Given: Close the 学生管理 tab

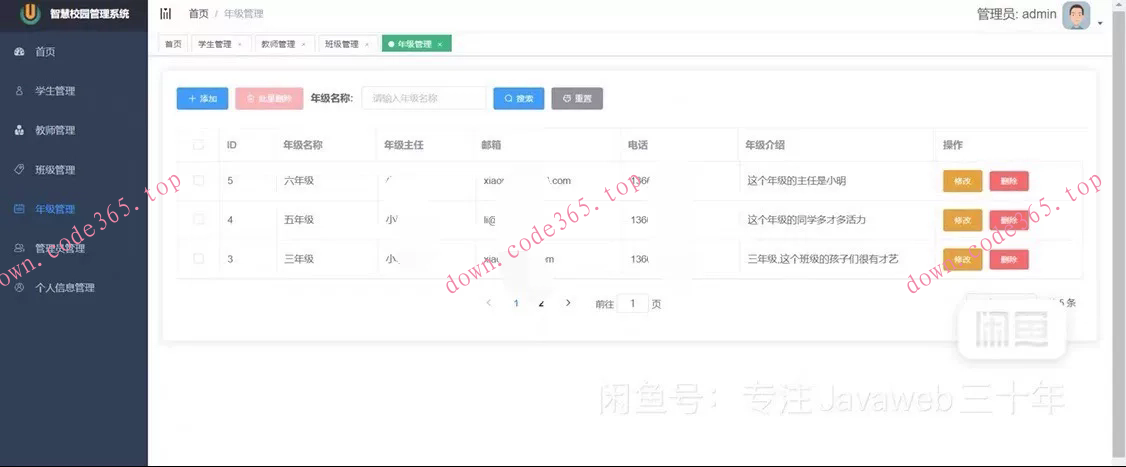Looking at the screenshot, I should 240,45.
